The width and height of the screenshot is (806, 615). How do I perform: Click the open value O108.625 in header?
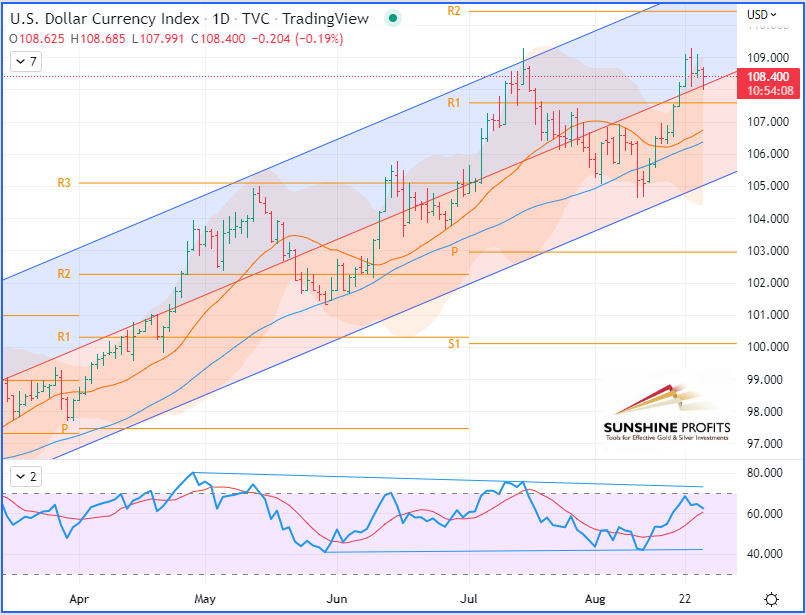[37, 39]
